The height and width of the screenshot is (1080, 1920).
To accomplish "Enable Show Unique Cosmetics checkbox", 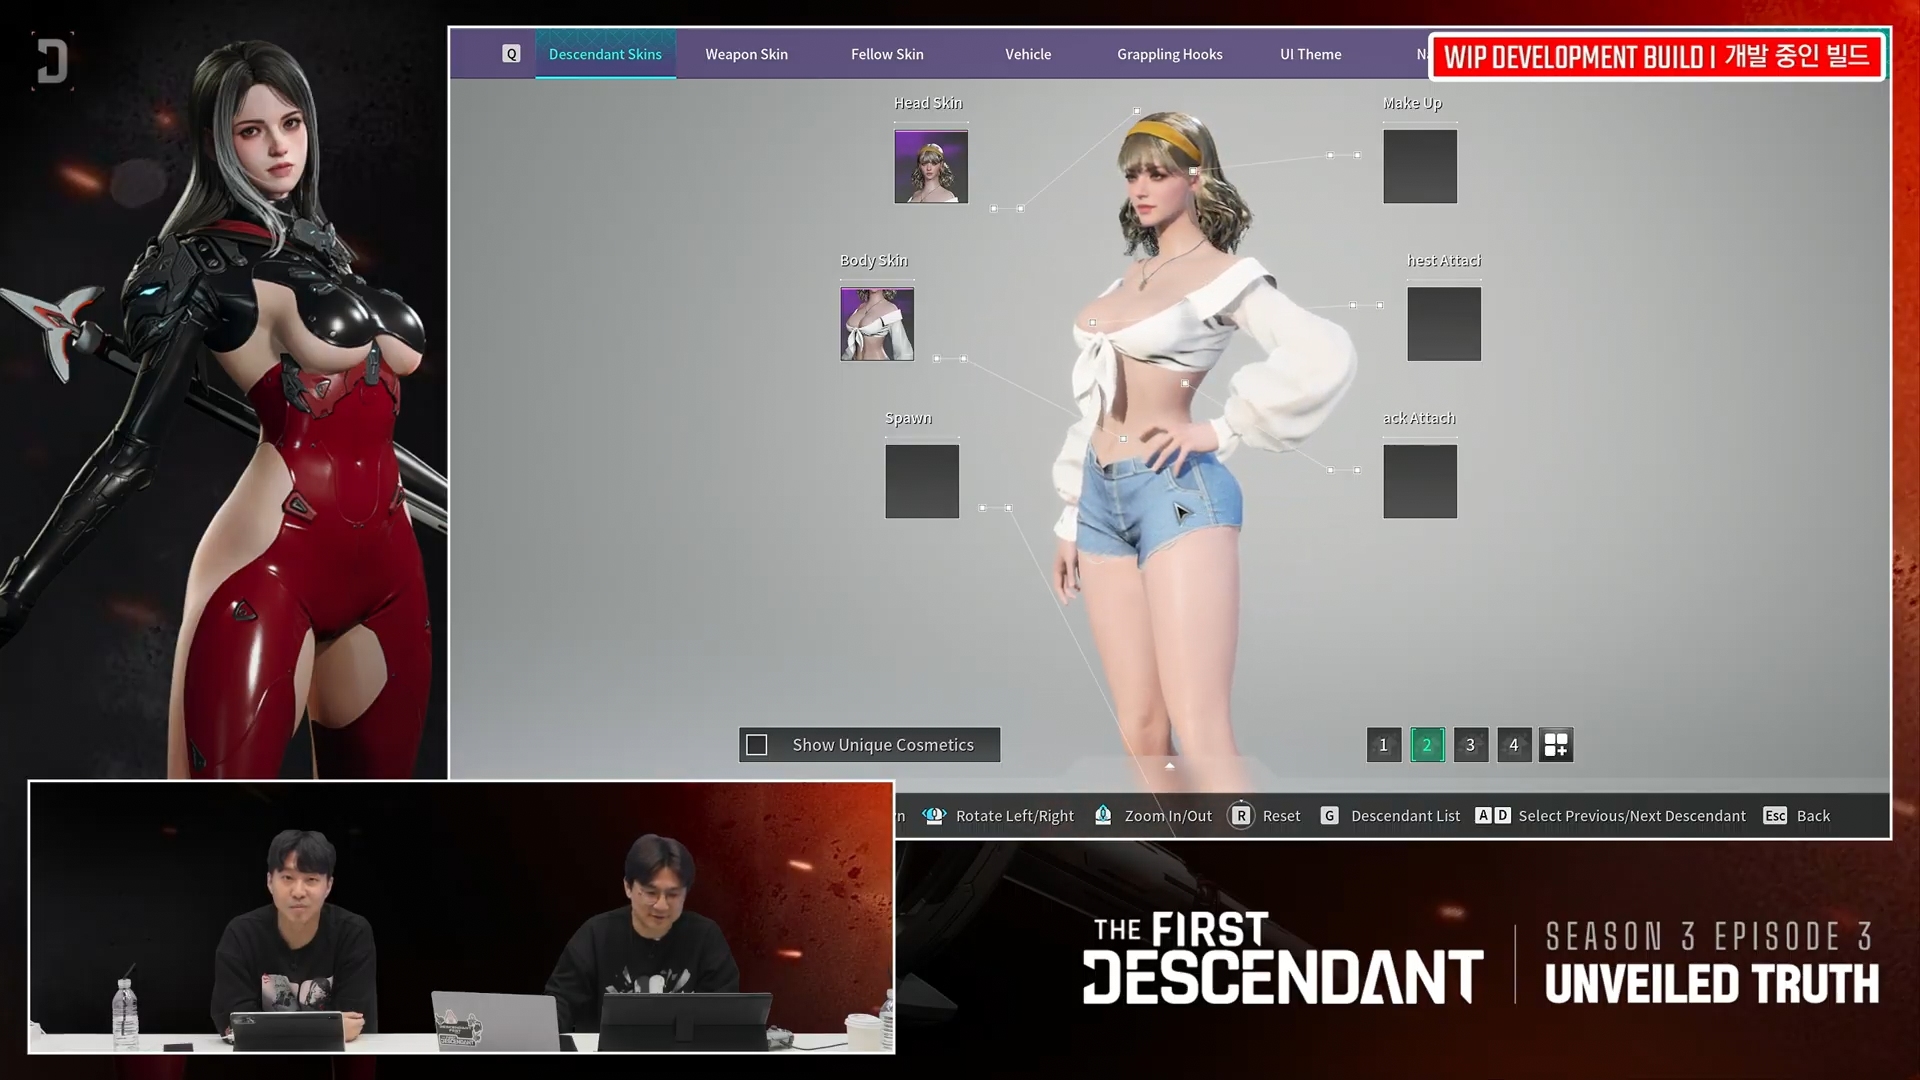I will [757, 745].
